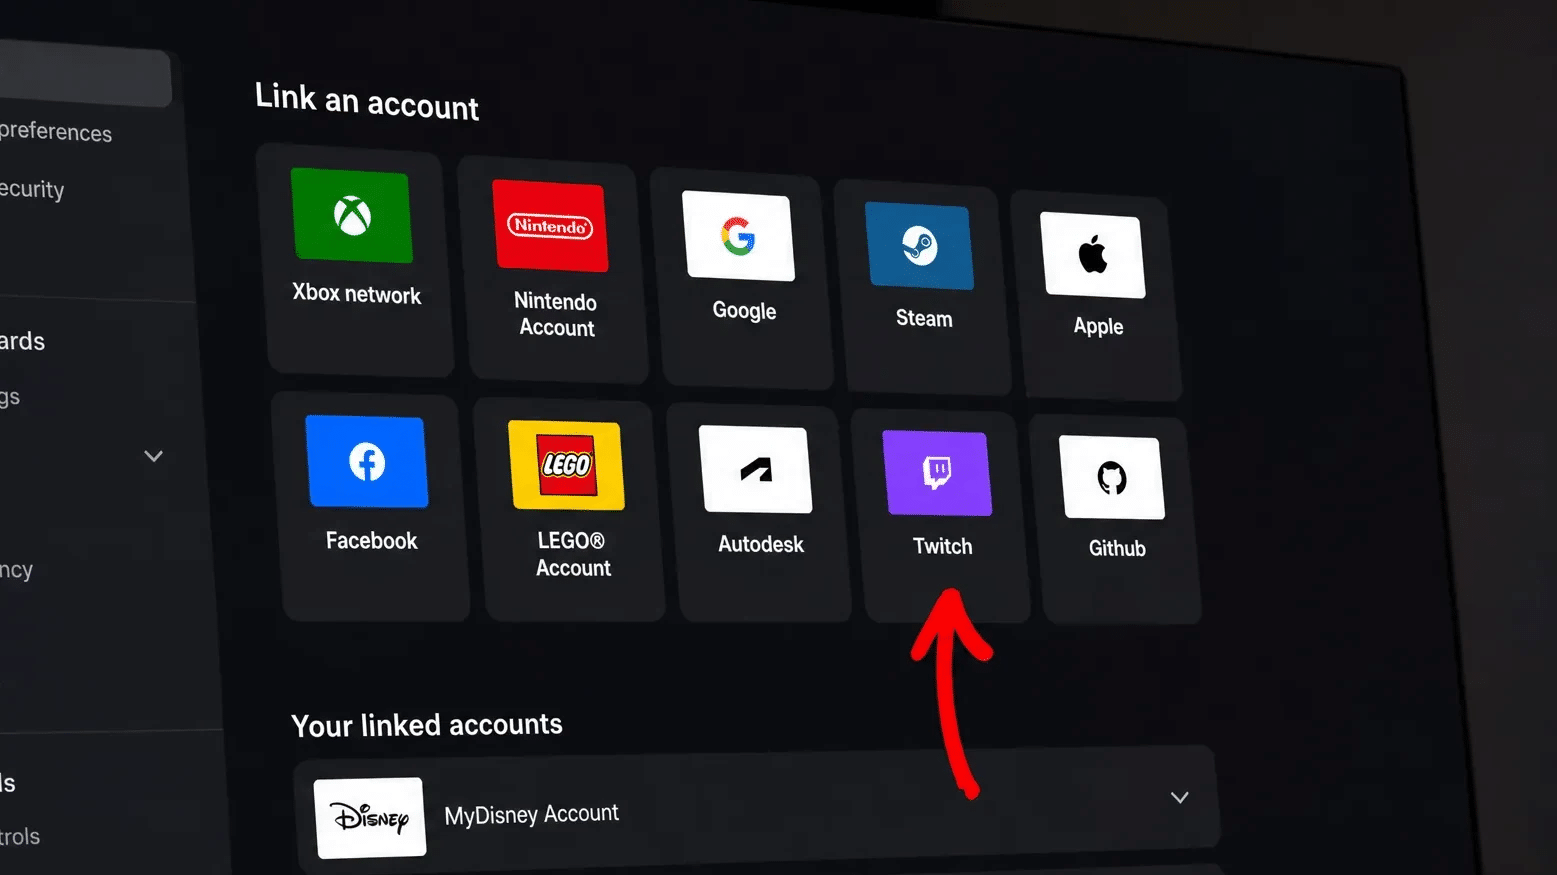The image size is (1557, 875).
Task: Click the 'Xbox network' label
Action: click(x=357, y=294)
